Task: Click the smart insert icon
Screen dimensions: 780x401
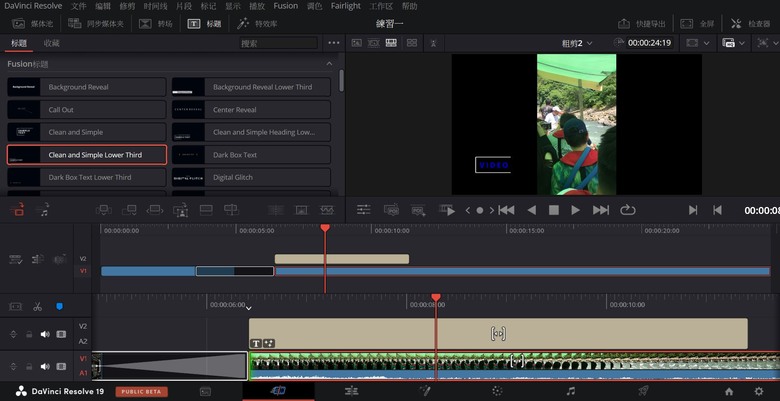Action: point(103,210)
